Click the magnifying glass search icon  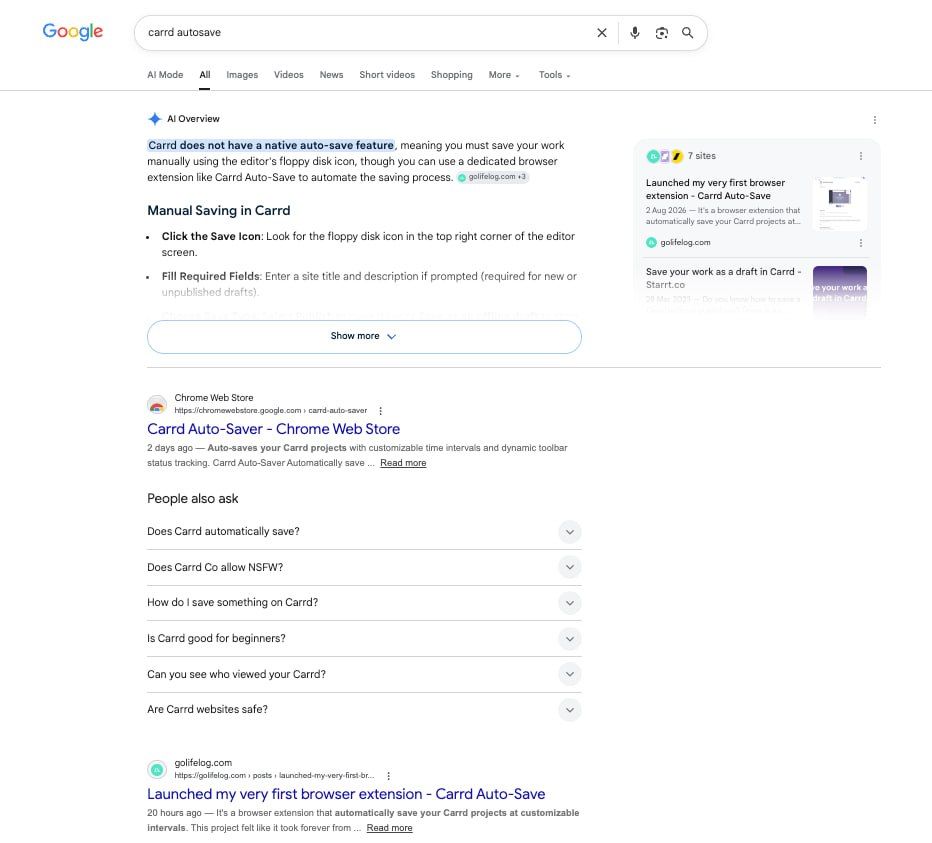pyautogui.click(x=687, y=33)
